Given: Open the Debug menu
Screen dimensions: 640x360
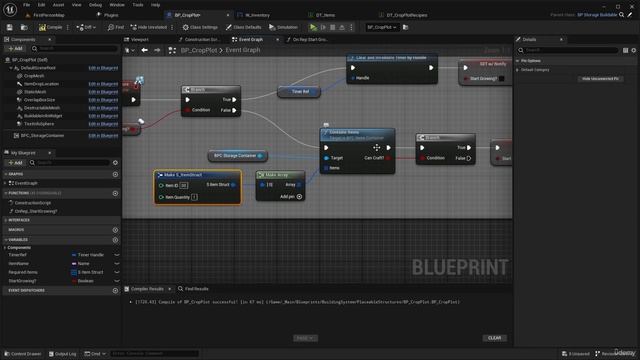Looking at the screenshot, I should [95, 5].
